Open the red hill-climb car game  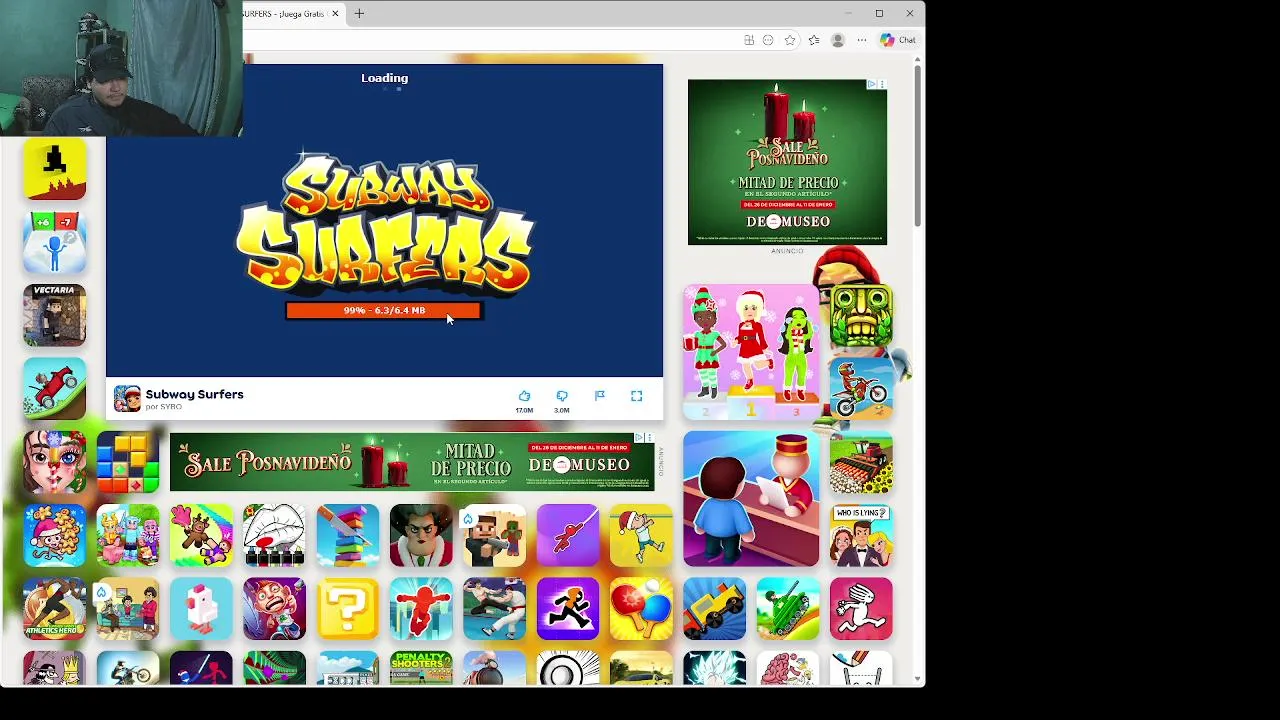point(54,388)
